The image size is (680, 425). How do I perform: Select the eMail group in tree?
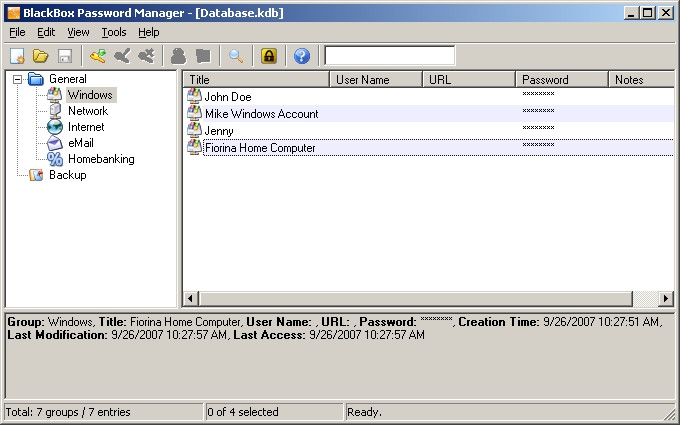(x=81, y=143)
